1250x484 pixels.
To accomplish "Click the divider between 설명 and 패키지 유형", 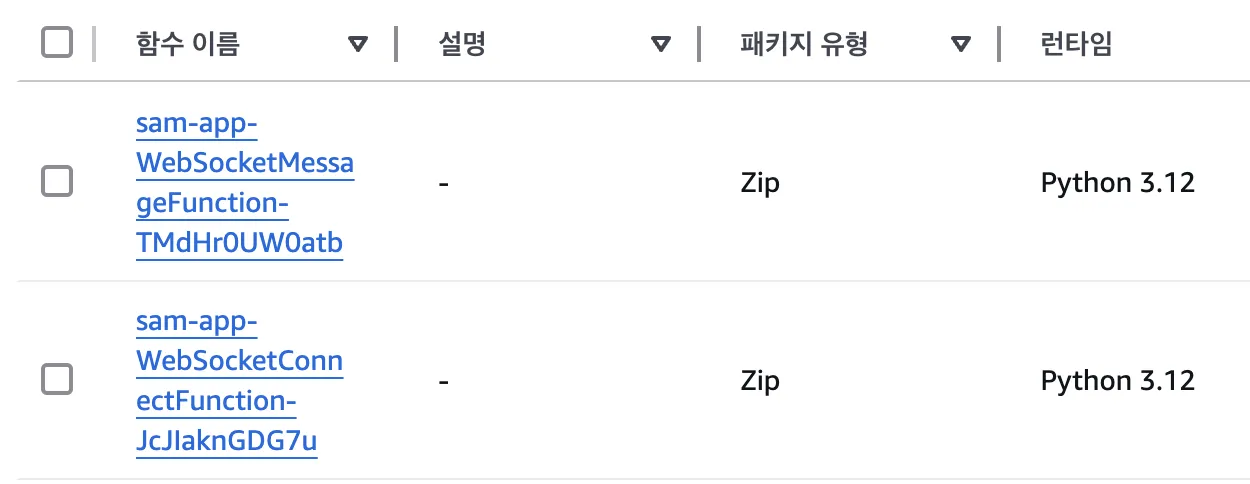I will coord(698,45).
